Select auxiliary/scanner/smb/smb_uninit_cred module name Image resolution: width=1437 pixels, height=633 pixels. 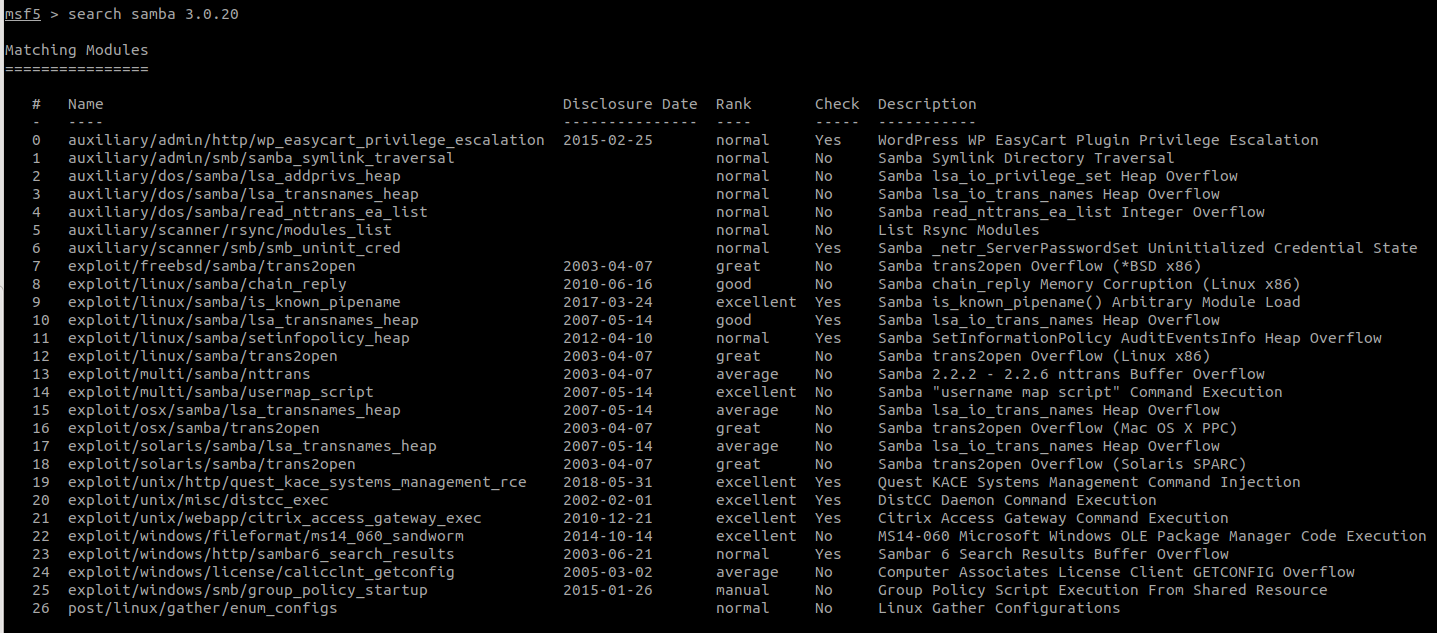[234, 248]
